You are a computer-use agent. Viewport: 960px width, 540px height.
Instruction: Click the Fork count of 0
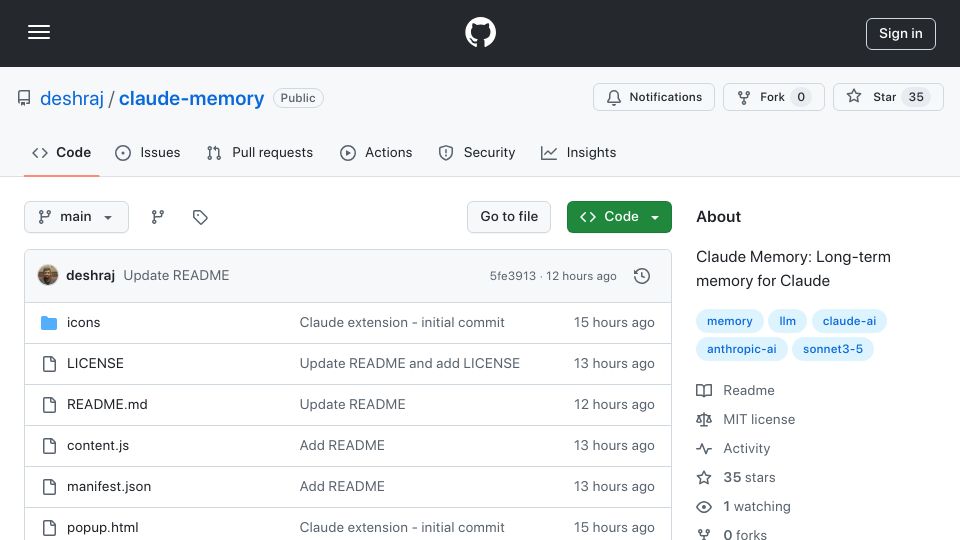(801, 97)
